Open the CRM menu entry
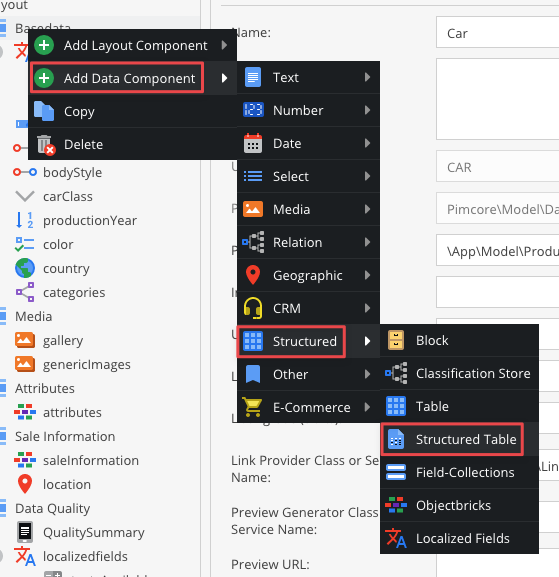 [x=308, y=308]
